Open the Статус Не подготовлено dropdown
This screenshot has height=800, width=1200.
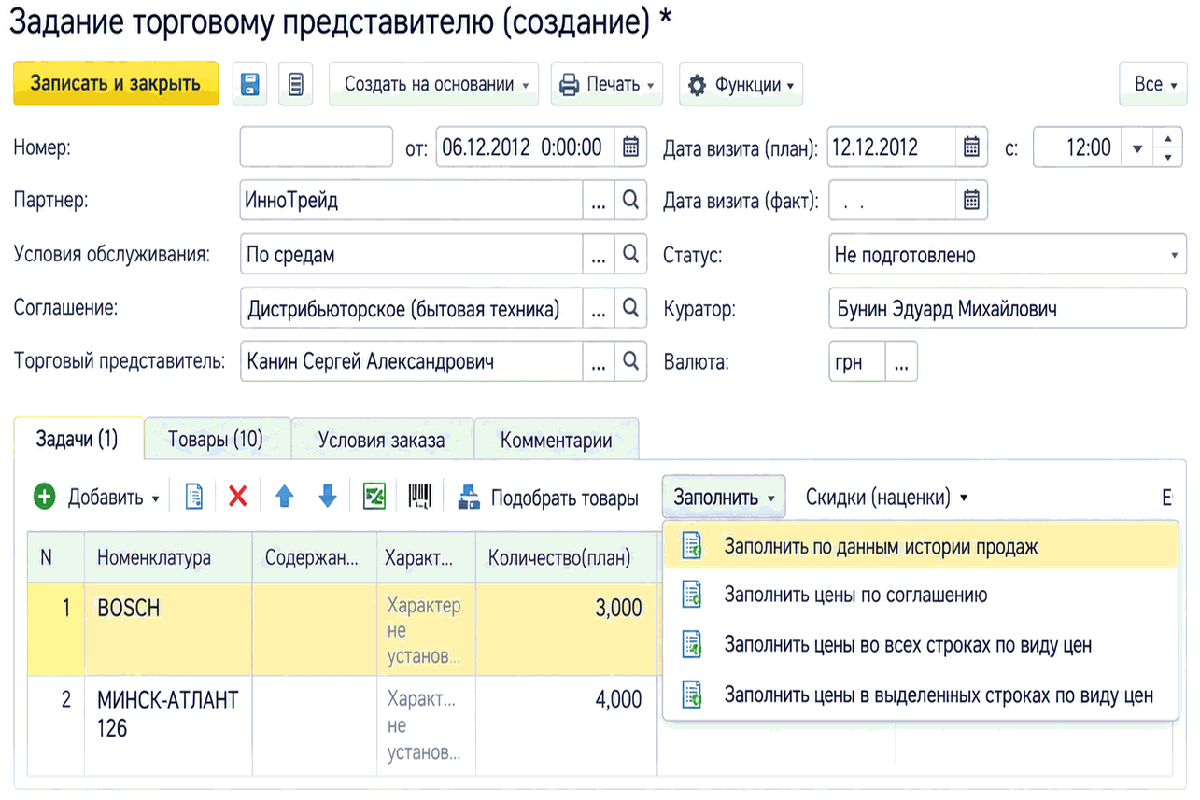coord(1174,255)
